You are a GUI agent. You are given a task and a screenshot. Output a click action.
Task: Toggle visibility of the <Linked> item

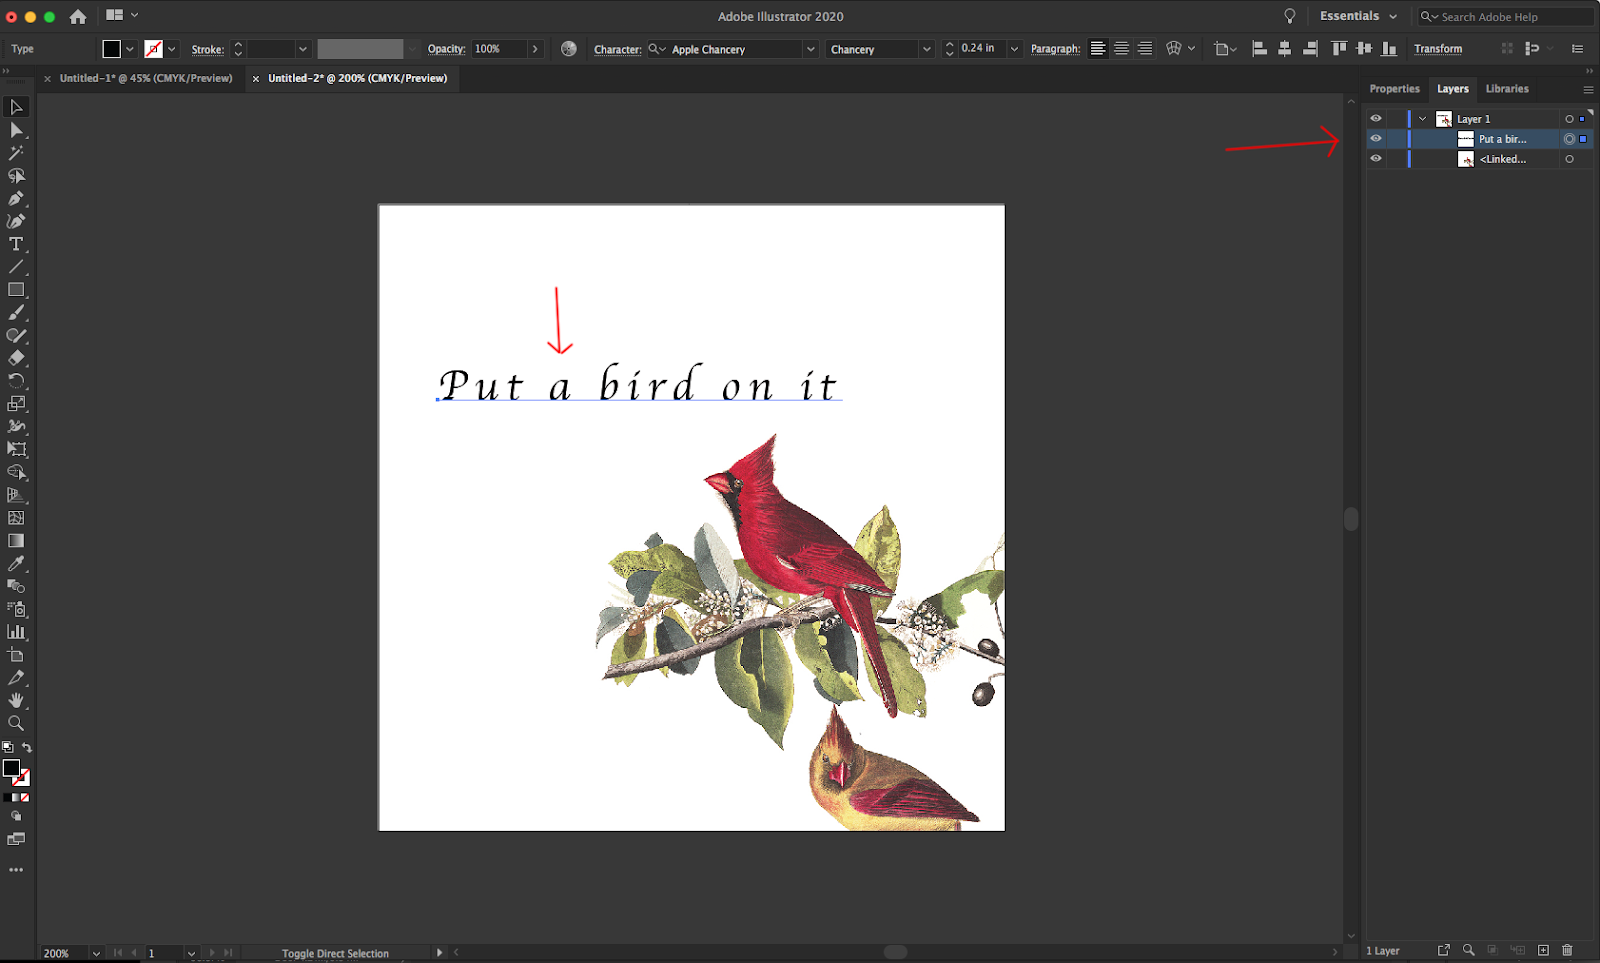tap(1375, 158)
